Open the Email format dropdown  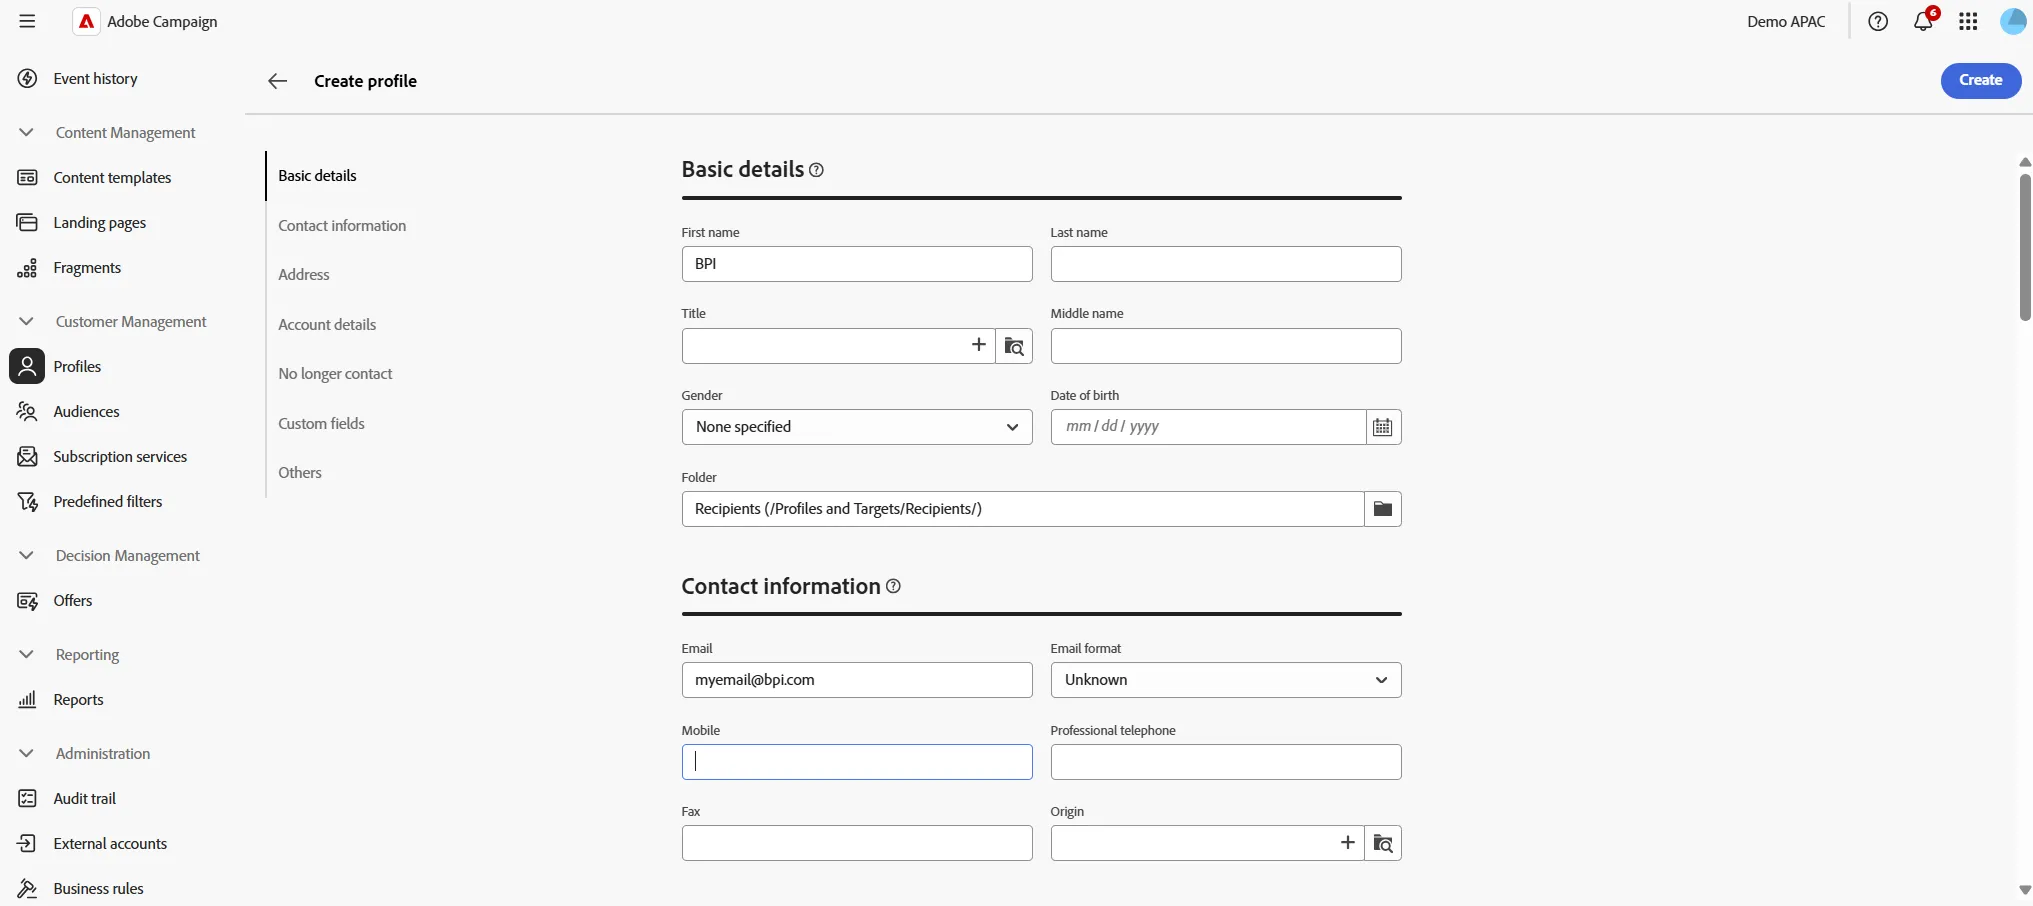pyautogui.click(x=1226, y=680)
